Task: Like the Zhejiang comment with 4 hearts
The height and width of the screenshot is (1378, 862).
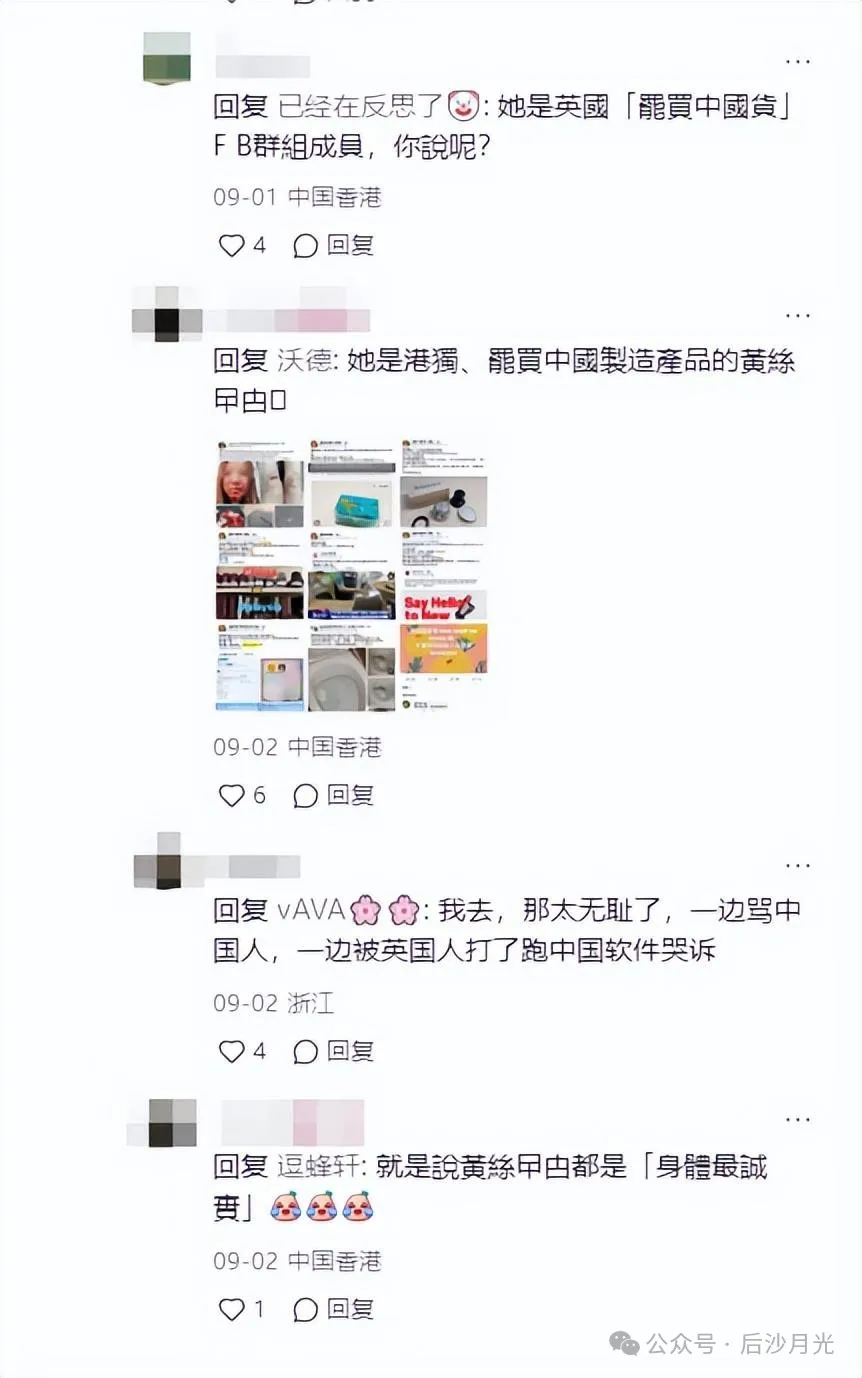Action: click(x=232, y=1051)
